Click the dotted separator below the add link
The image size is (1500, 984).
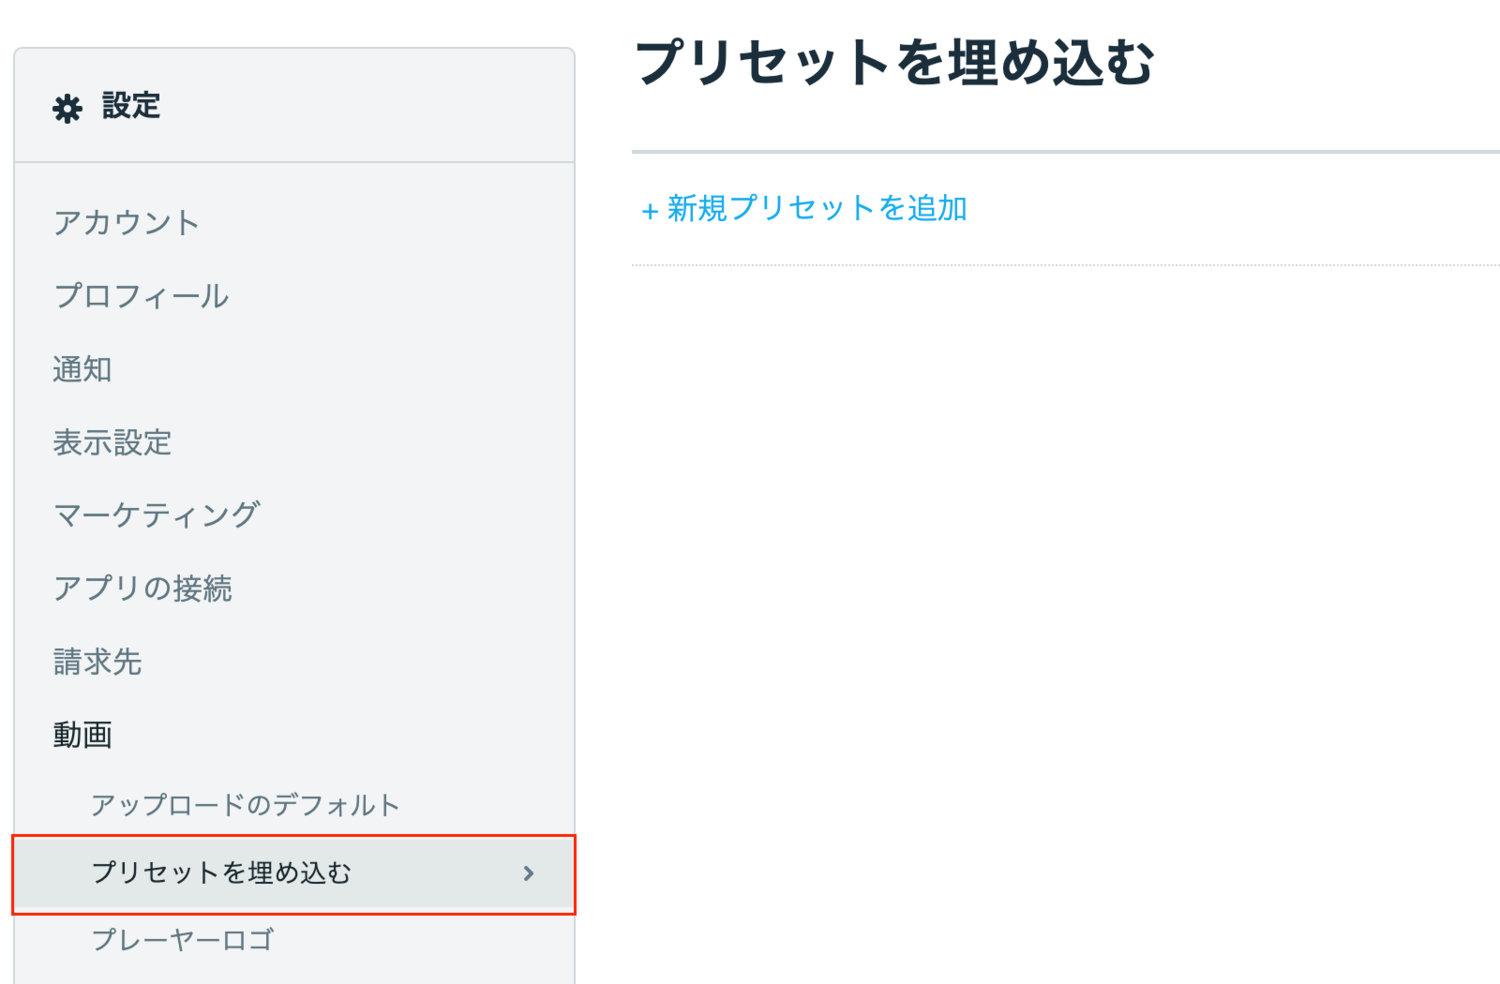1066,265
